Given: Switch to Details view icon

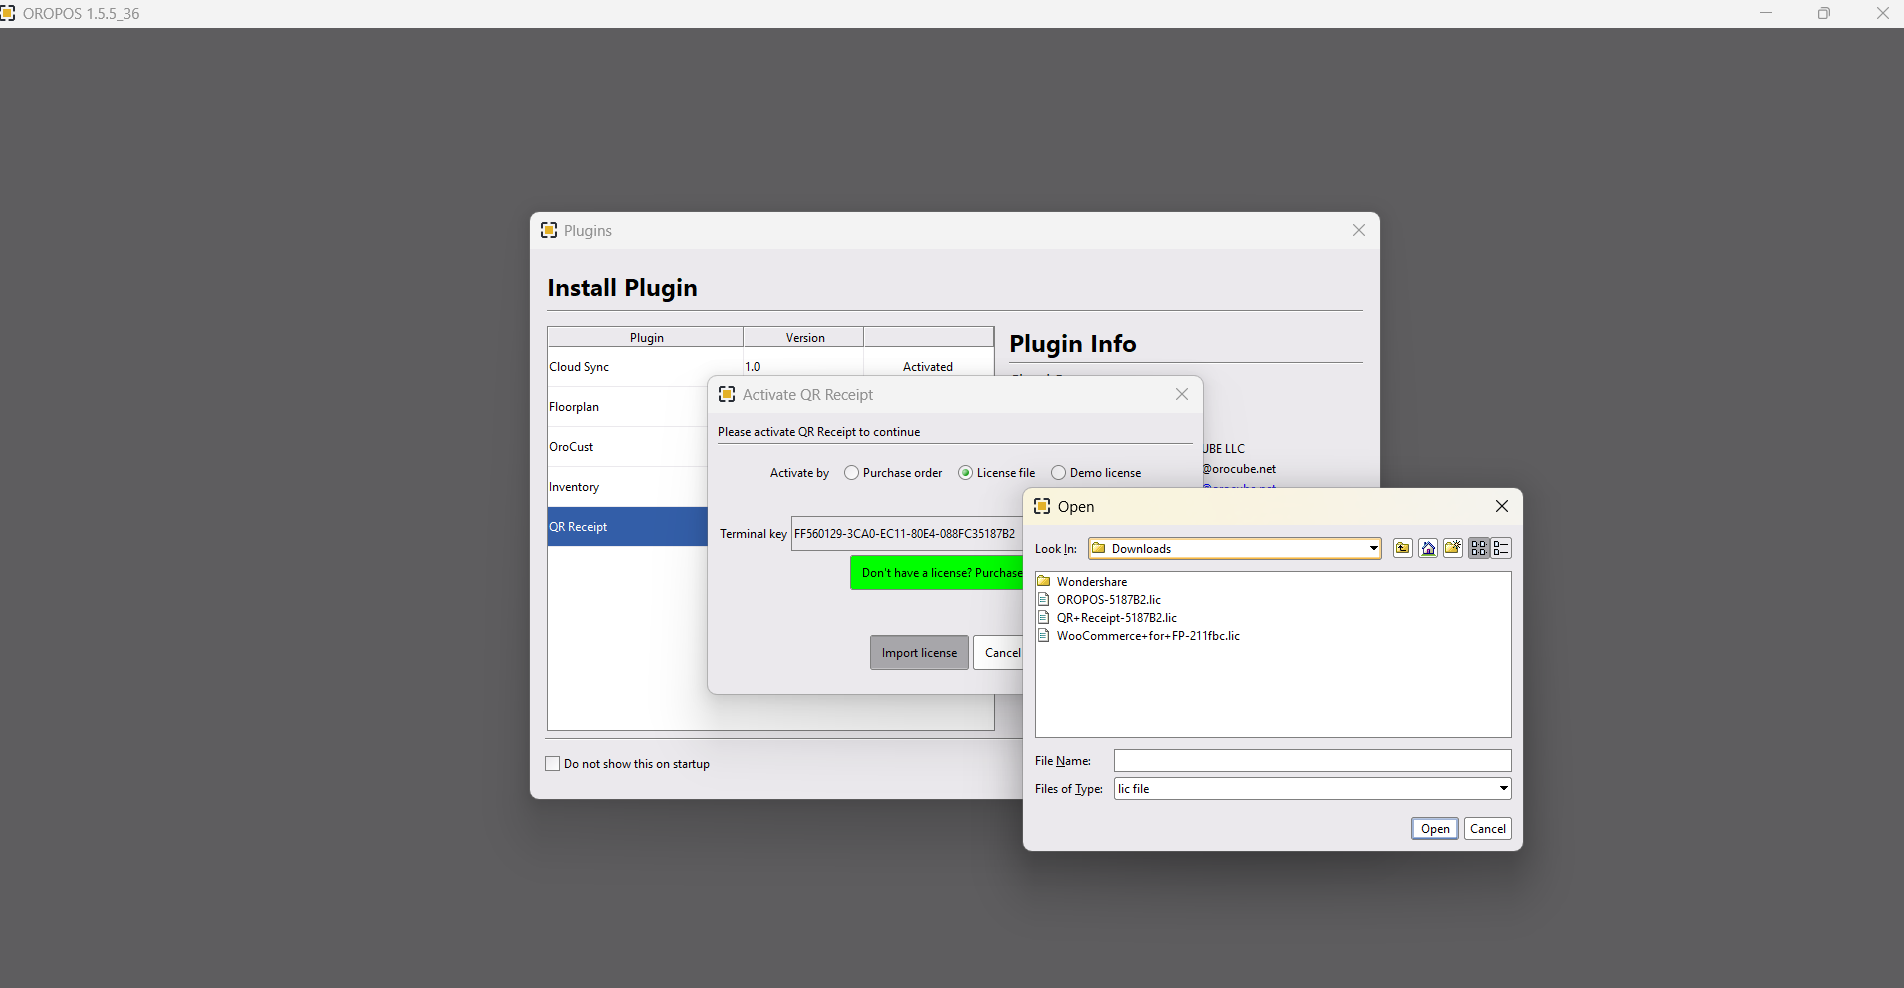Looking at the screenshot, I should coord(1501,548).
